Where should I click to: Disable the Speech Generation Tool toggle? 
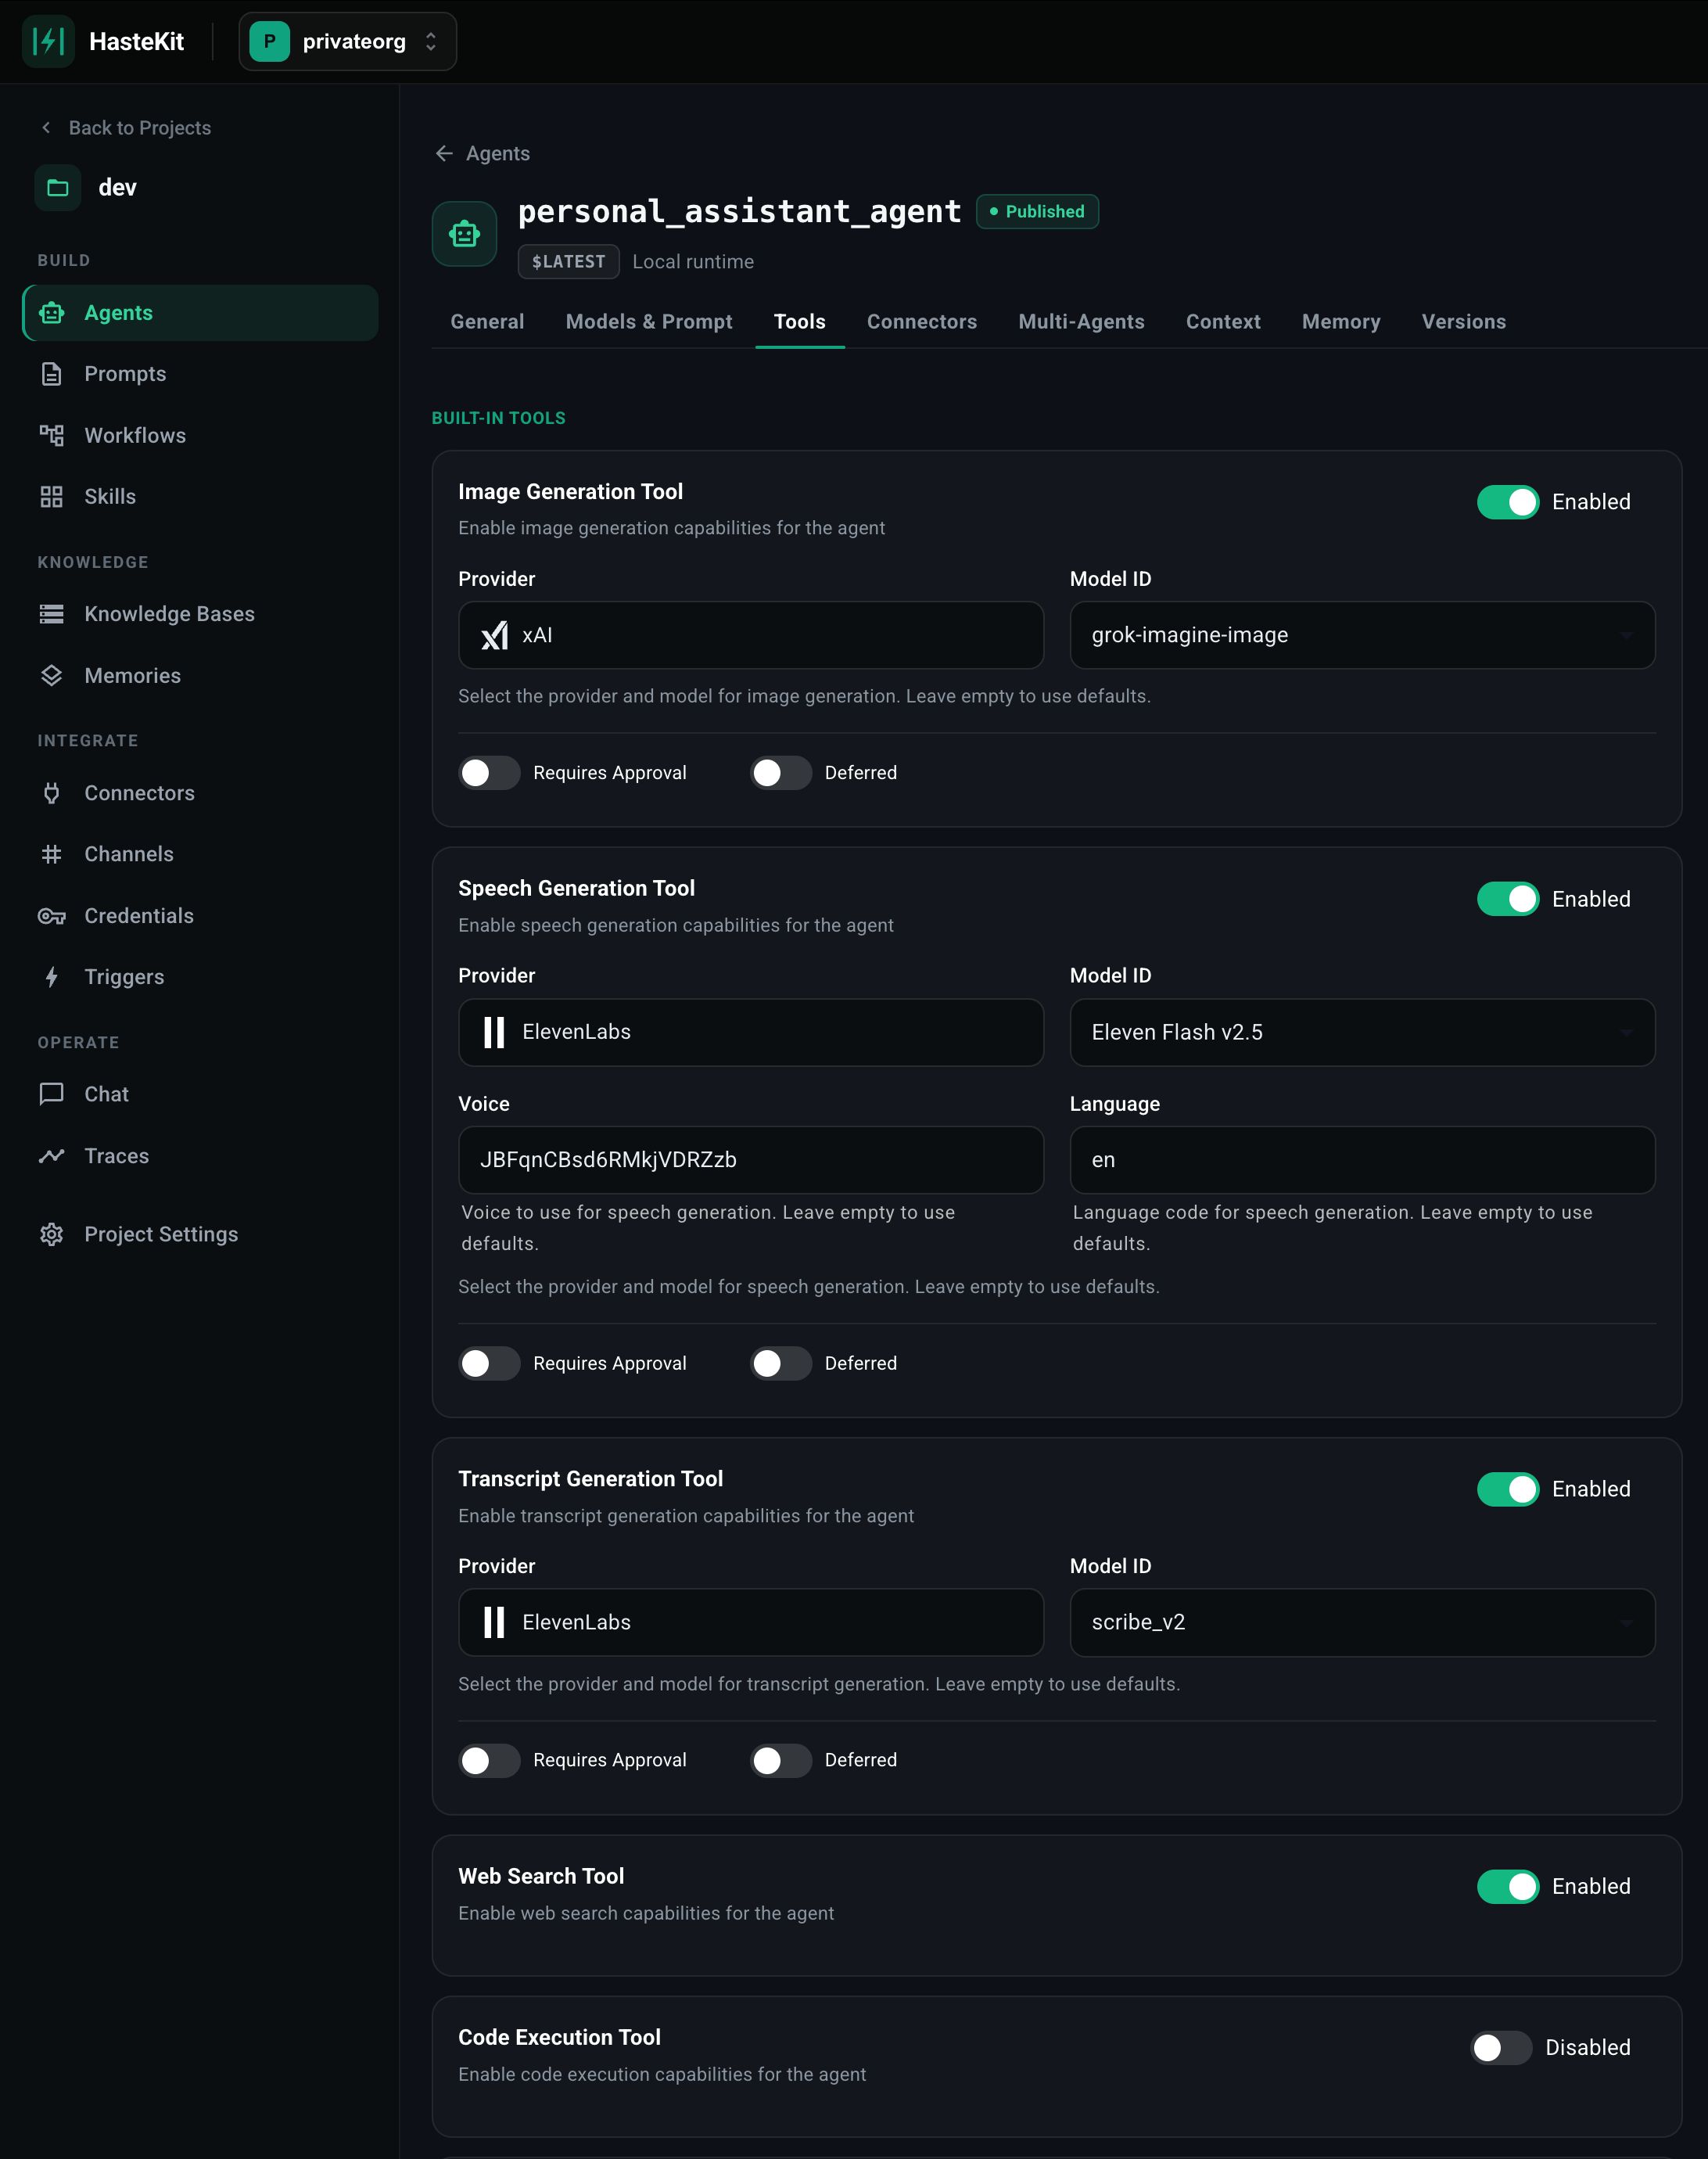pos(1508,899)
